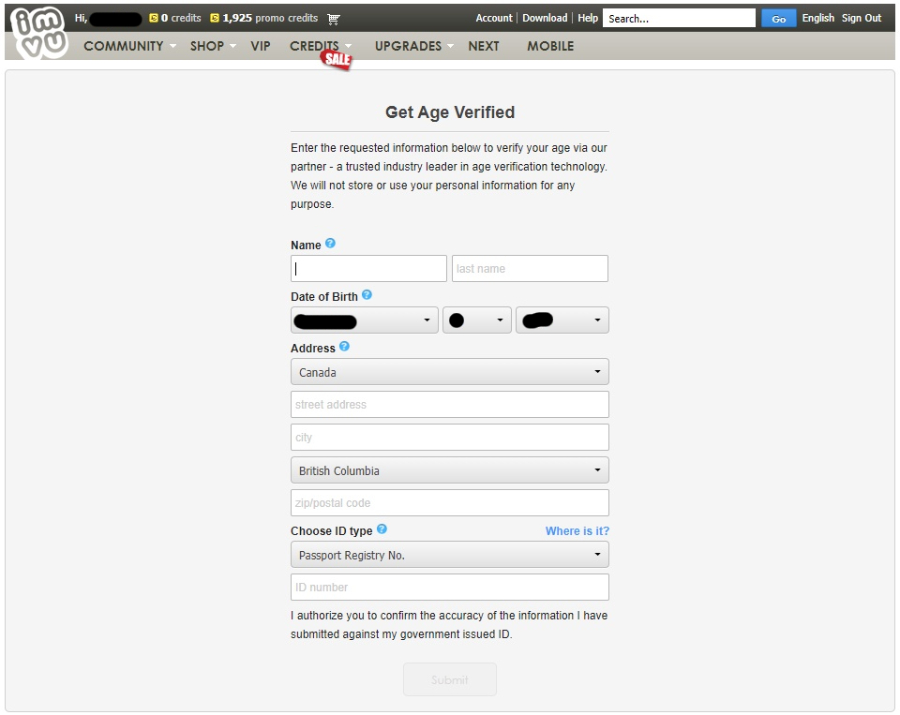The width and height of the screenshot is (900, 715).
Task: Open the birth year dropdown
Action: point(562,320)
